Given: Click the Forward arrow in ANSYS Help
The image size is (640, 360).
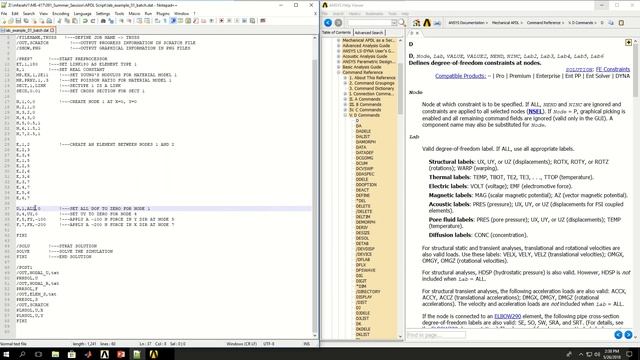Looking at the screenshot, I should 338,23.
